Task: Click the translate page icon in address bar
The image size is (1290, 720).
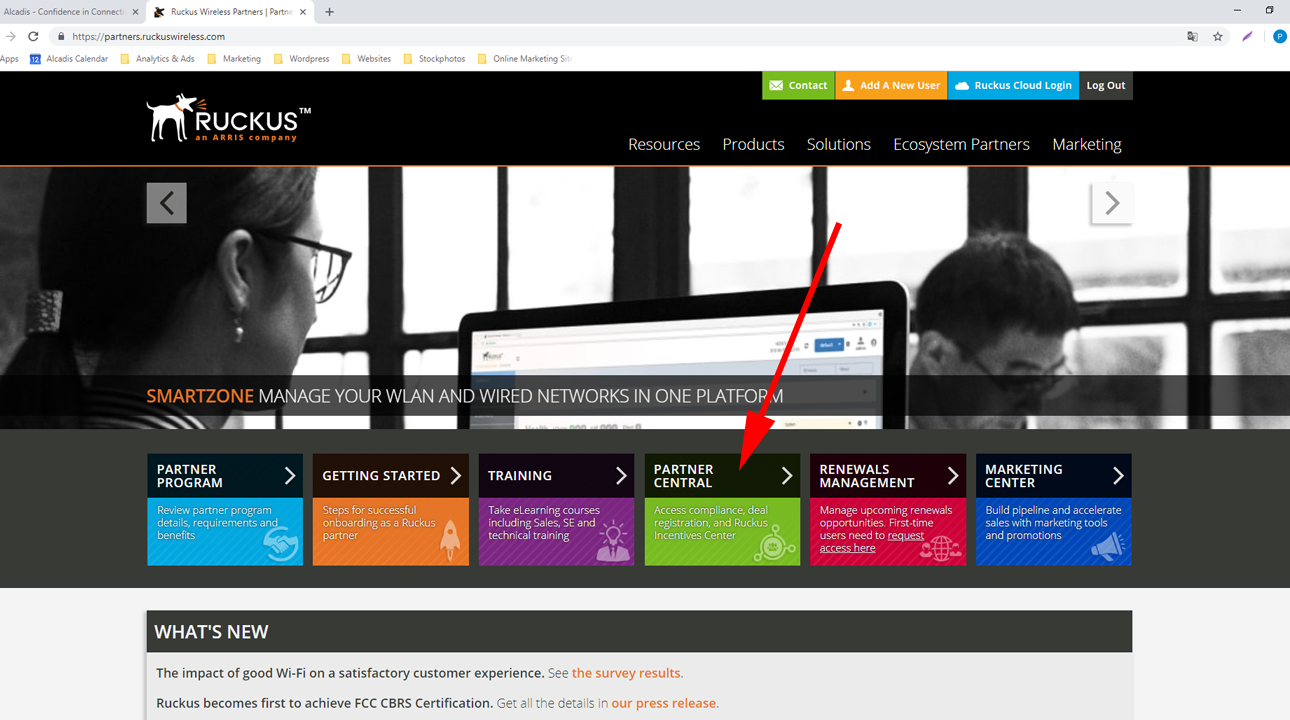Action: click(1192, 36)
